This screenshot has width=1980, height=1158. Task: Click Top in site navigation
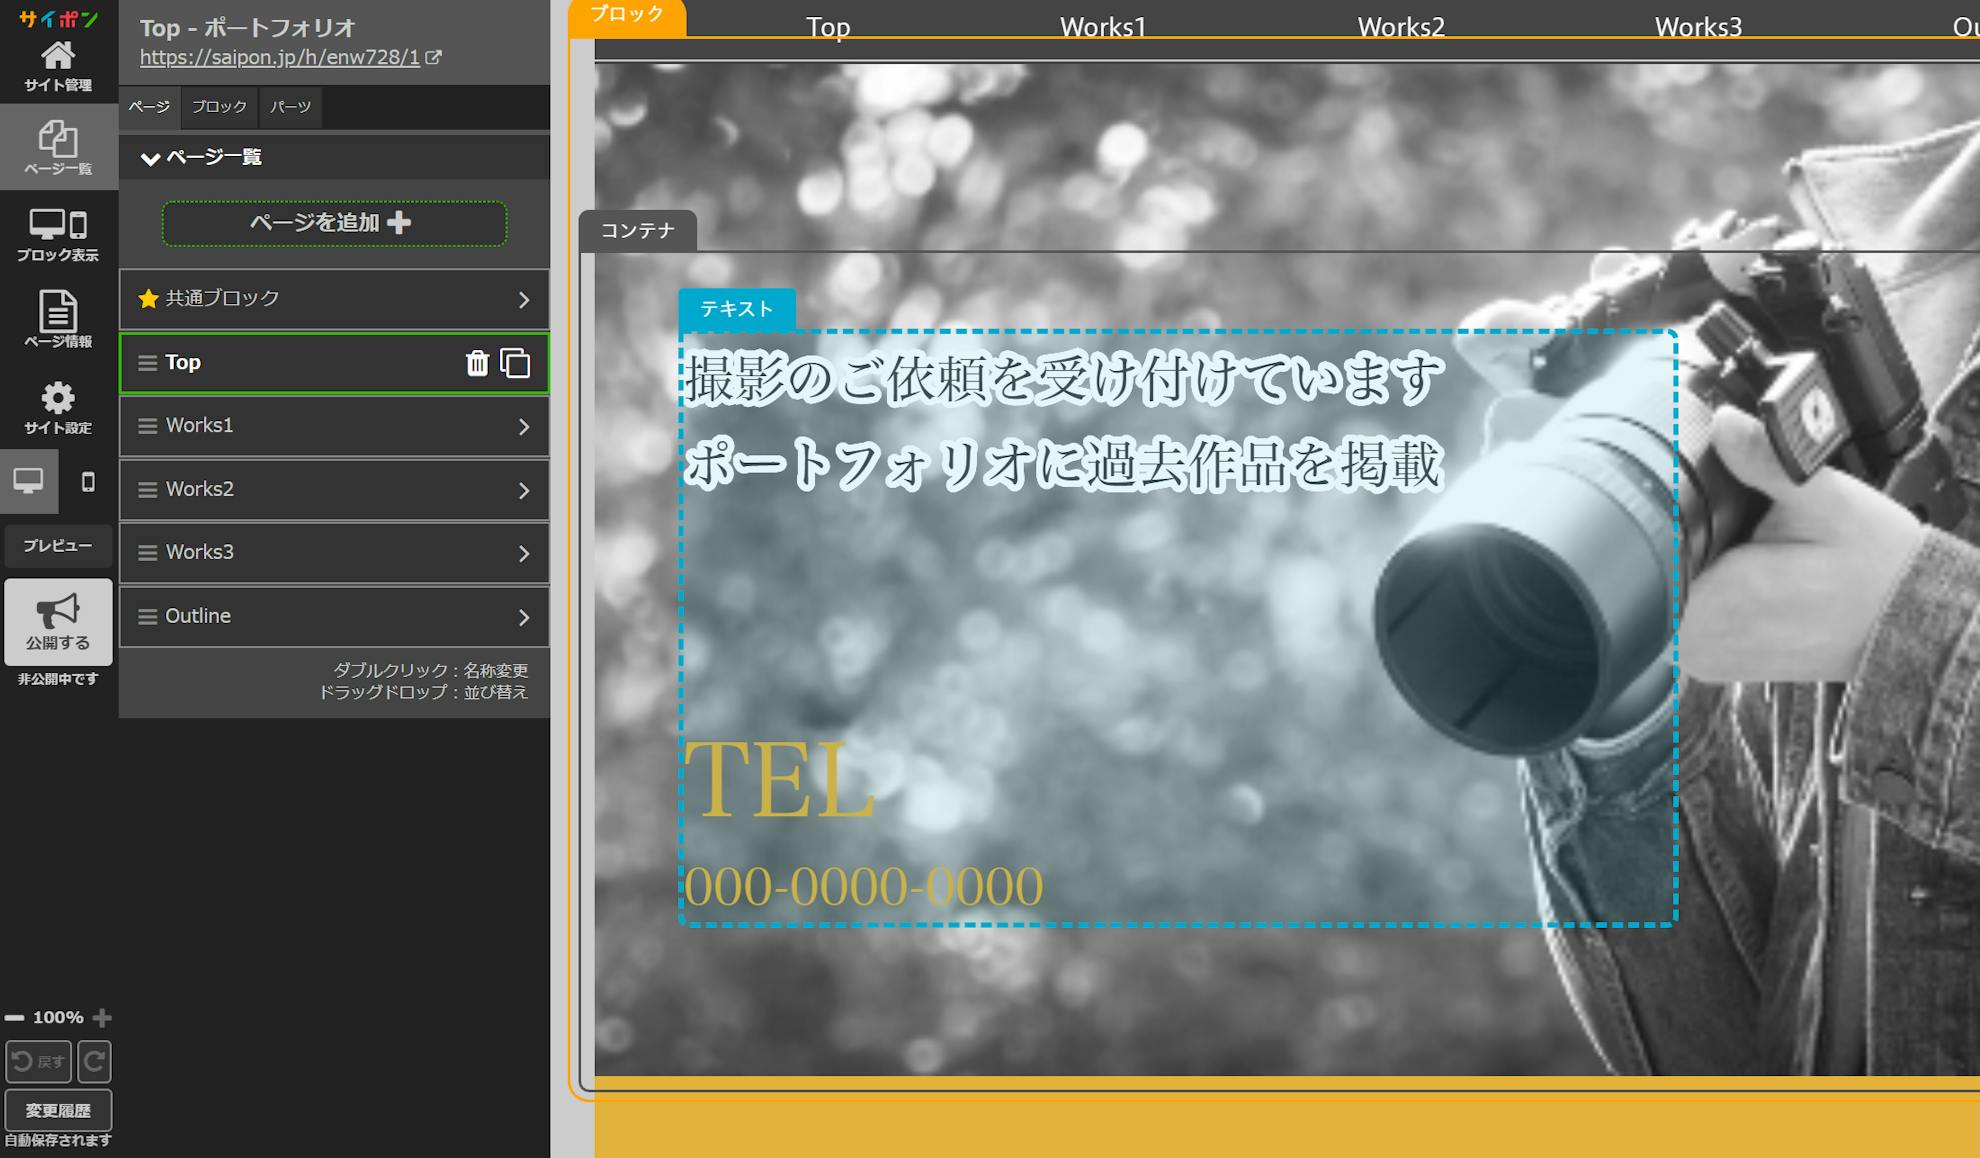point(828,27)
